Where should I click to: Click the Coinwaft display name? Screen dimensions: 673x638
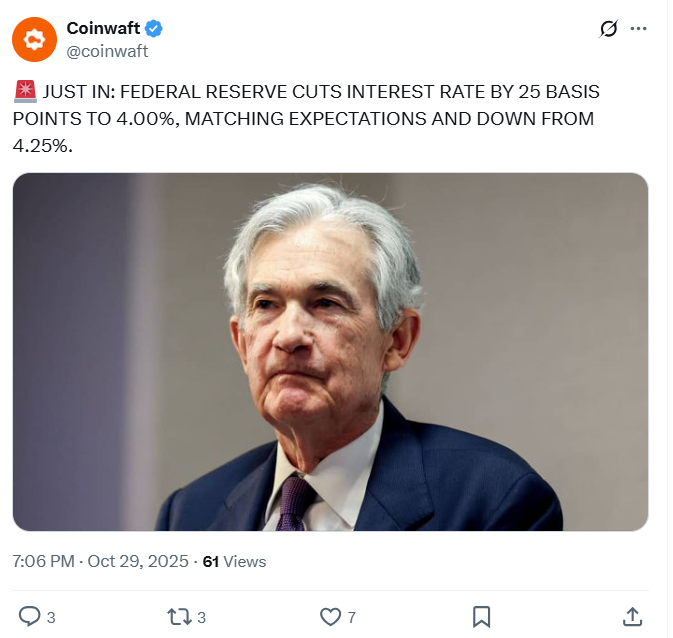(103, 28)
